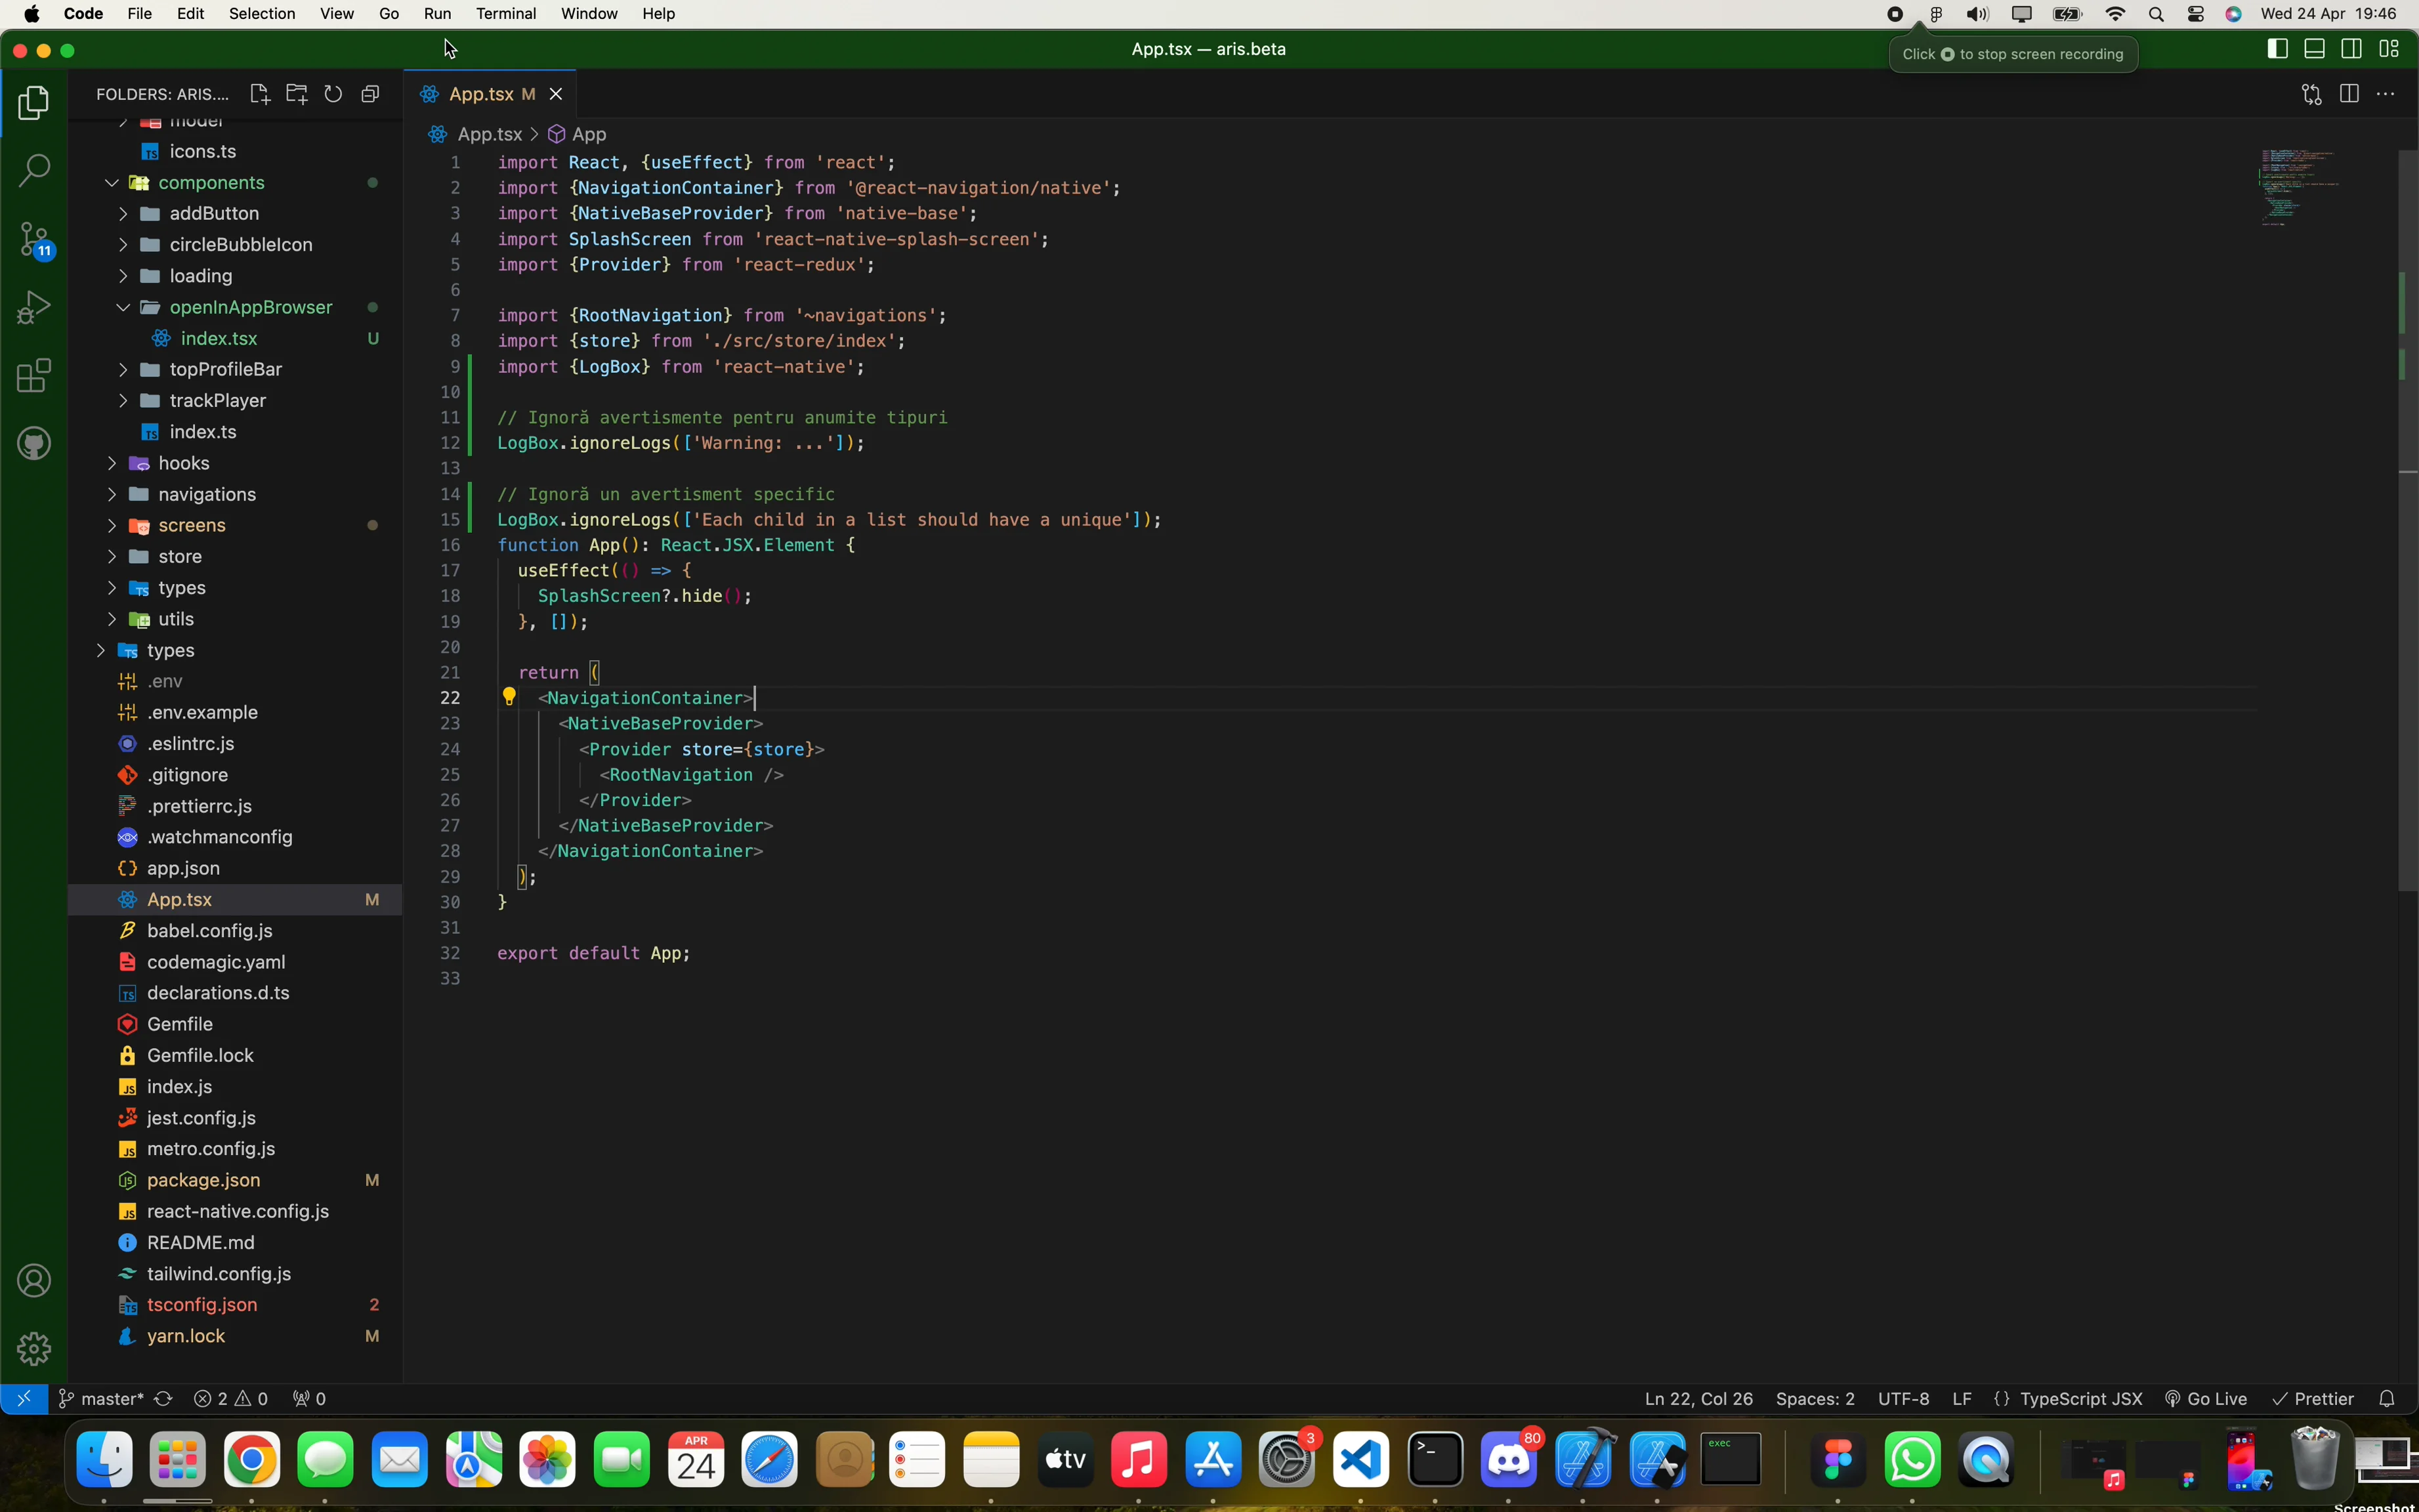Toggle the primary side bar visibility
This screenshot has height=1512, width=2419.
pos(2277,49)
